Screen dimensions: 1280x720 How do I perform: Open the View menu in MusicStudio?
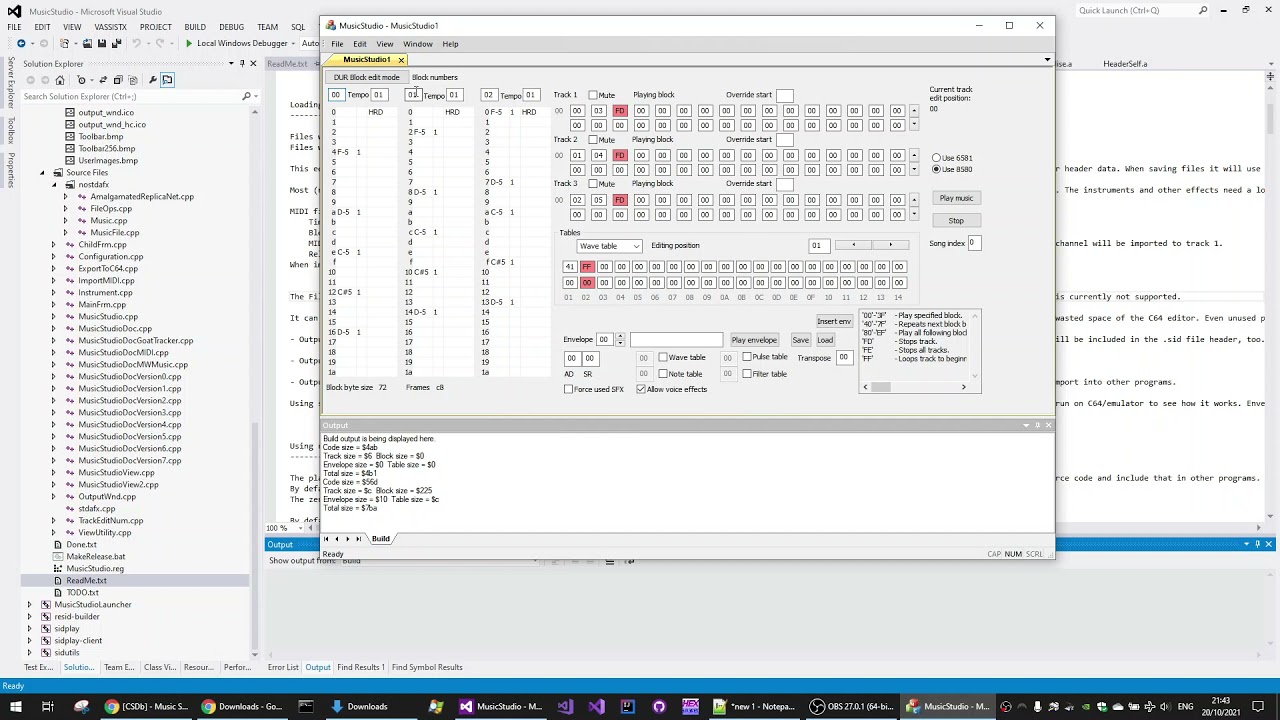[x=384, y=44]
